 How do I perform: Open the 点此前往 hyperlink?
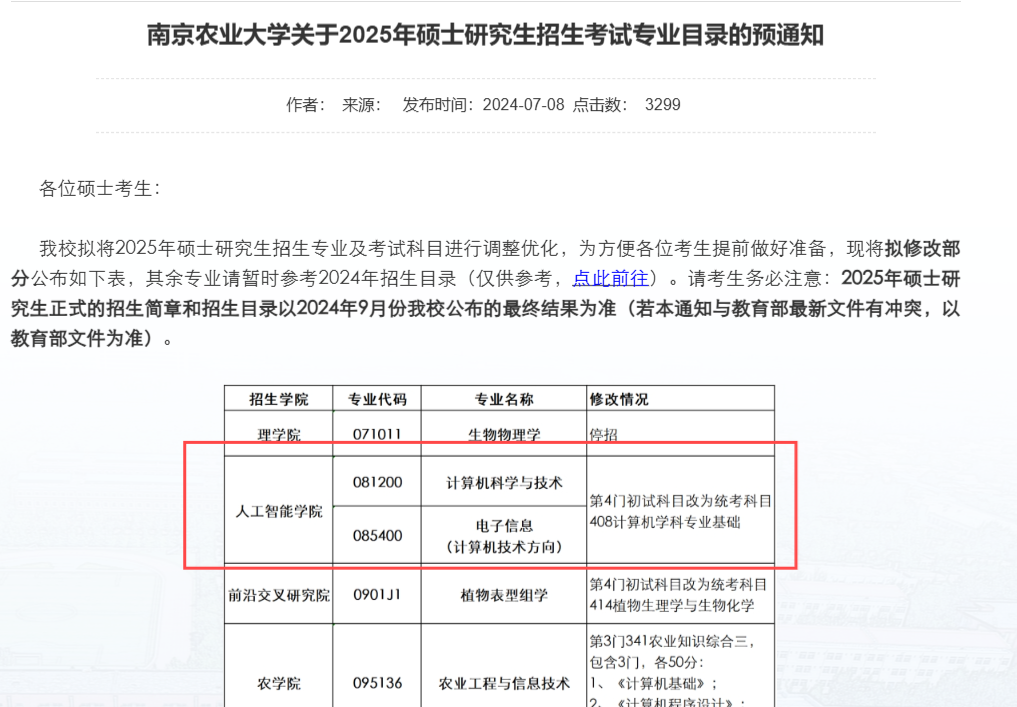[x=610, y=278]
